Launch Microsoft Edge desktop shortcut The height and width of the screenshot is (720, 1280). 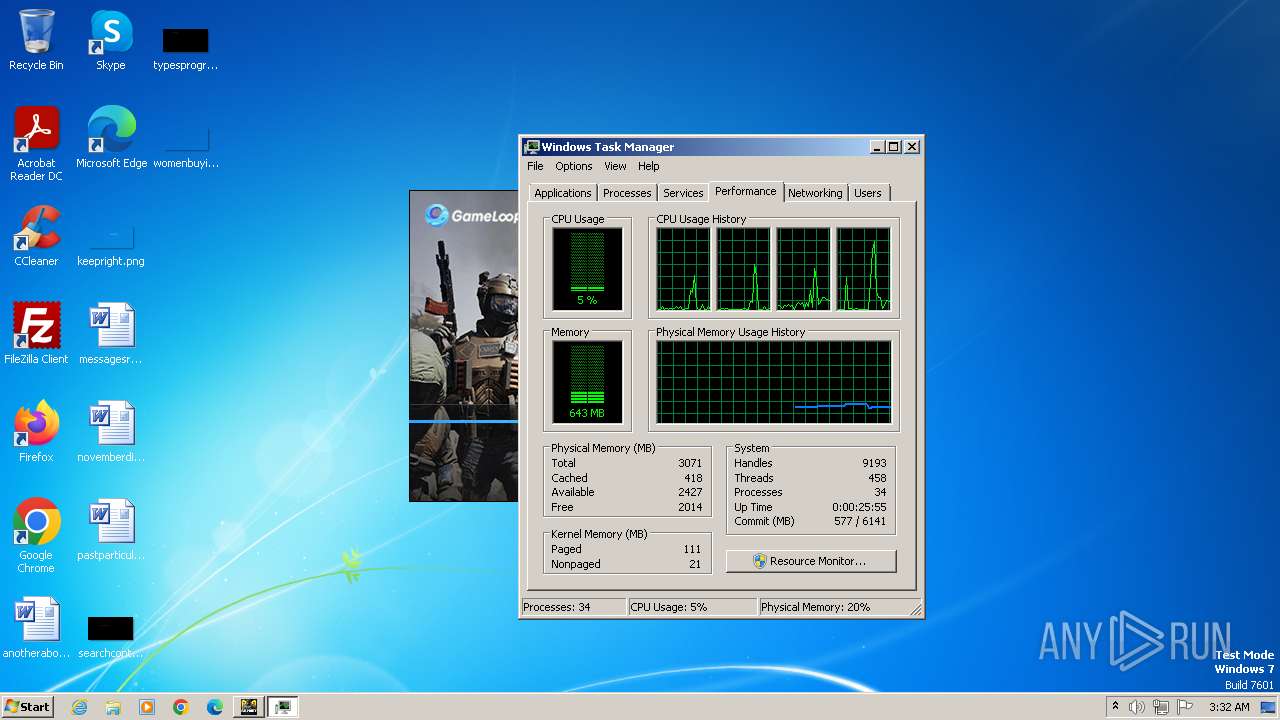[x=111, y=137]
